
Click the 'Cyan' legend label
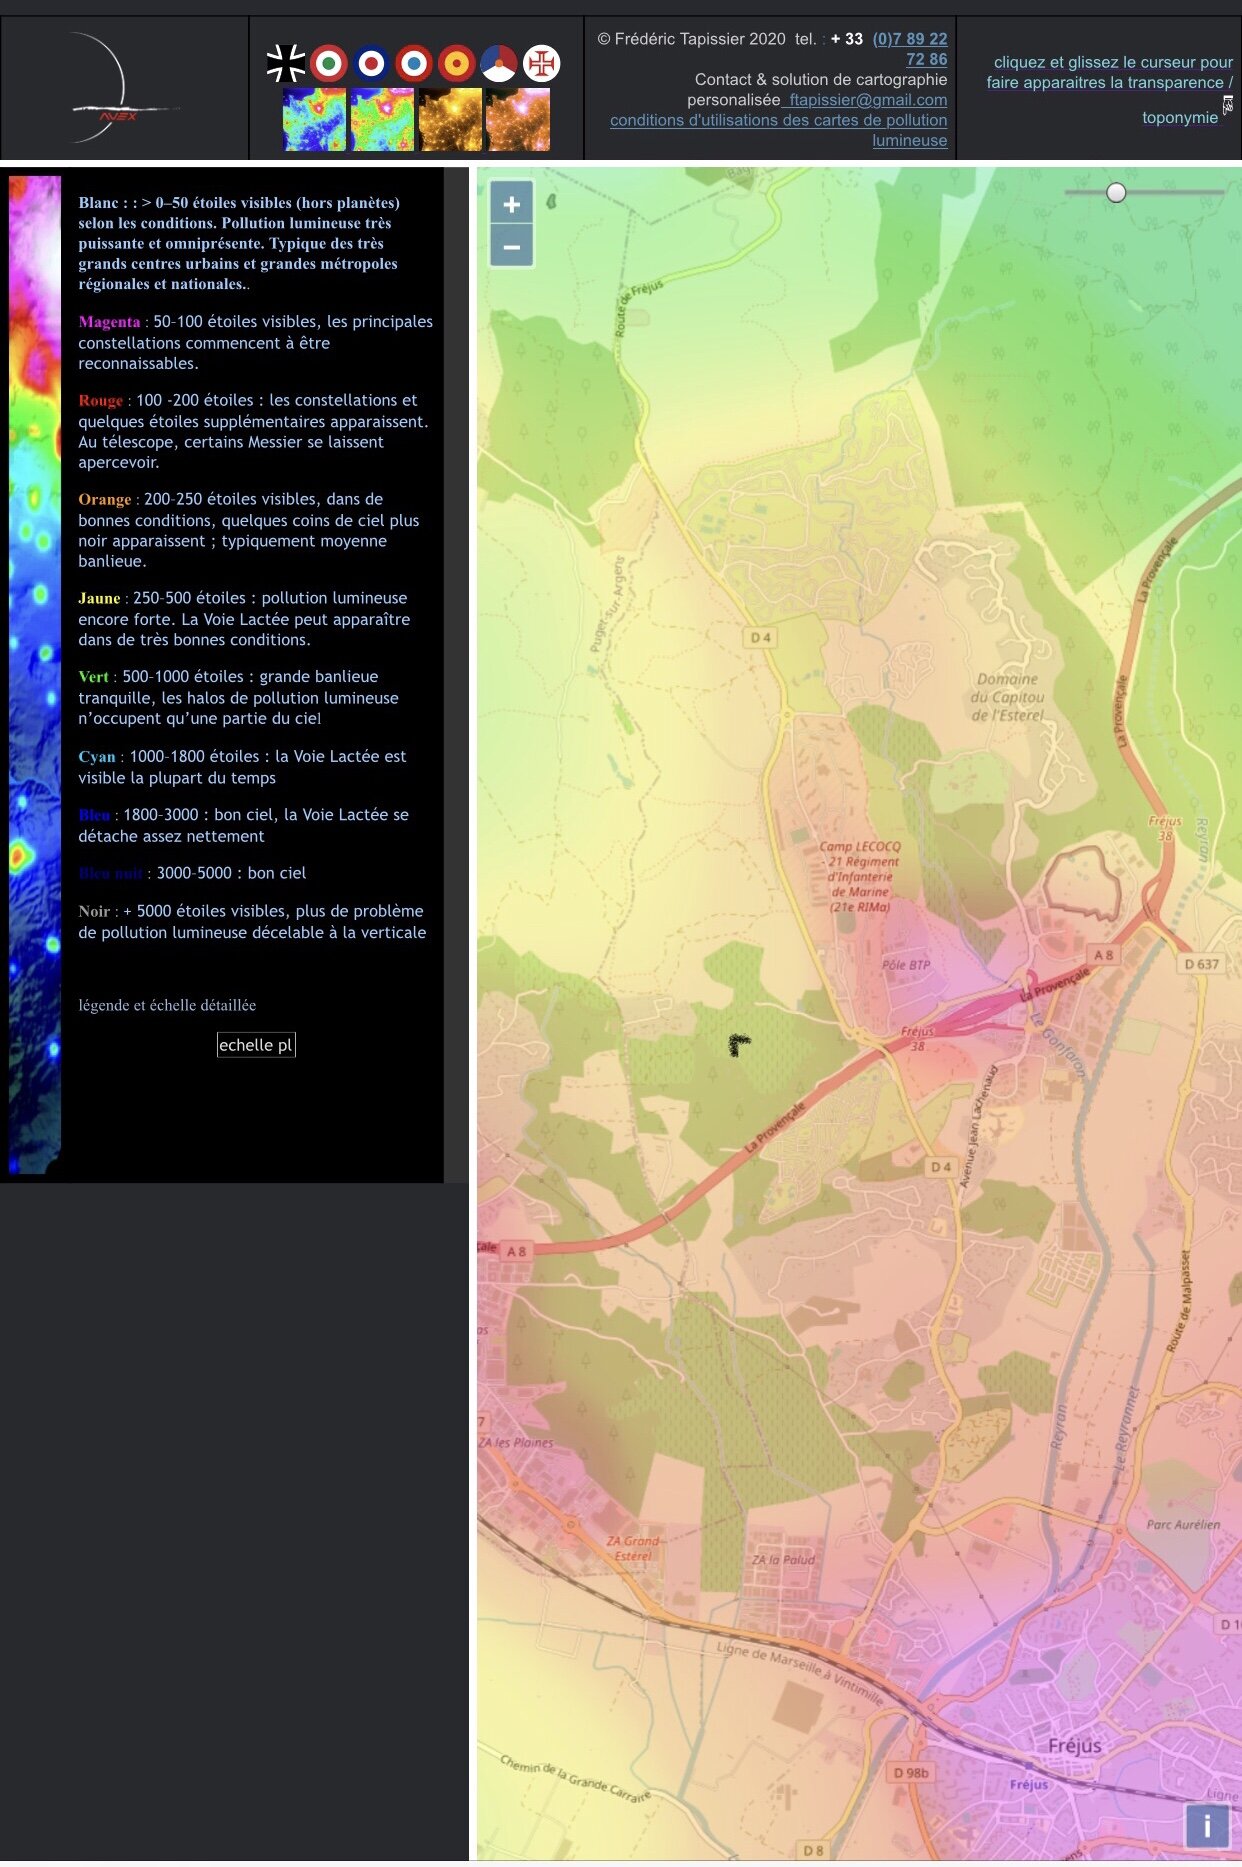point(97,757)
